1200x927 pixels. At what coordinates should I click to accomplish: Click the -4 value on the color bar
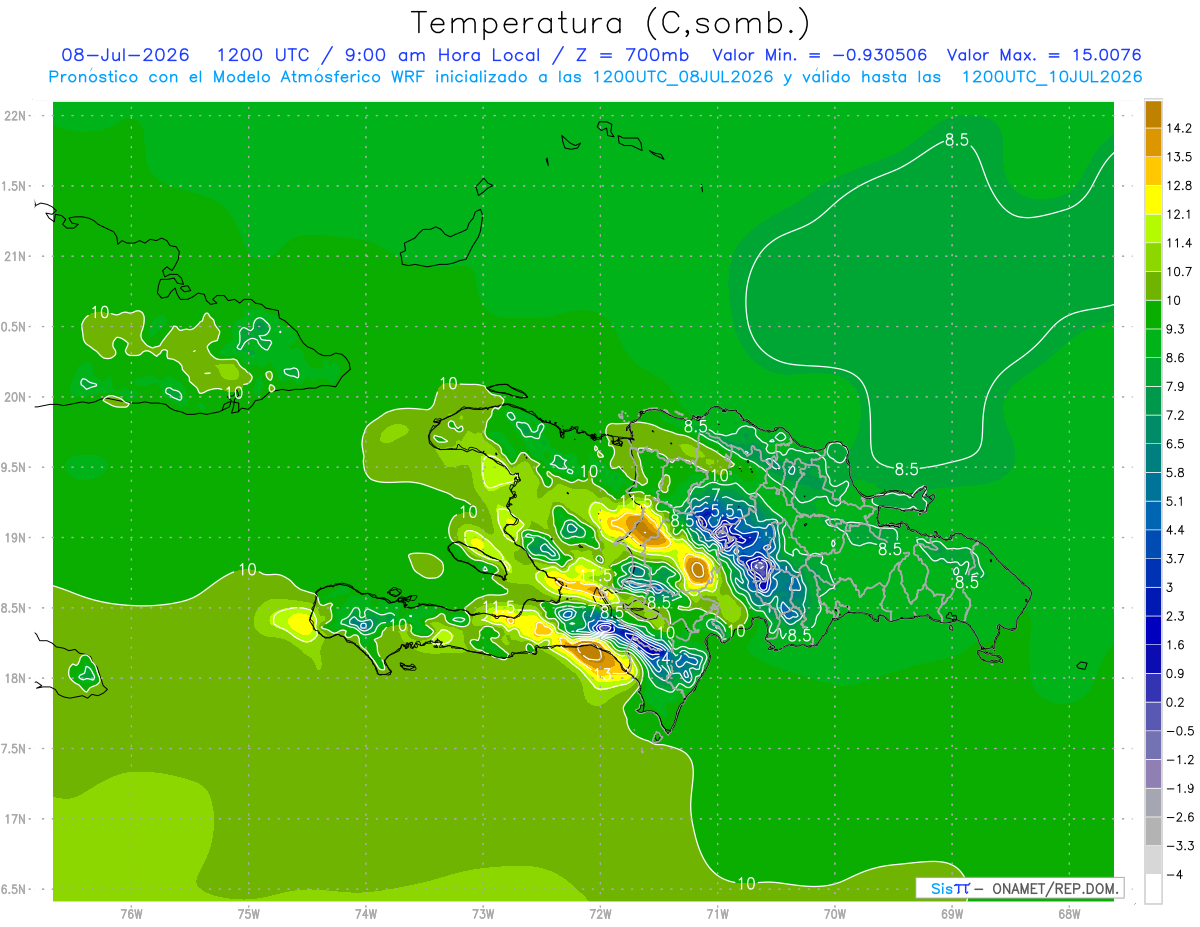pos(1173,874)
